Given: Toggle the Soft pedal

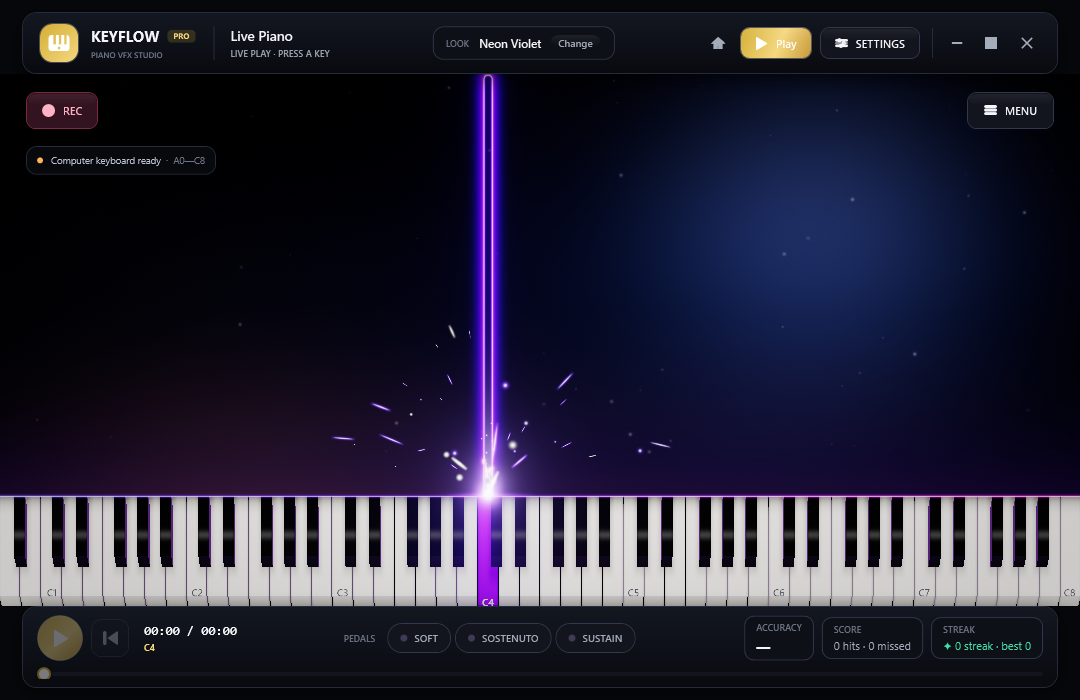Looking at the screenshot, I should tap(419, 638).
